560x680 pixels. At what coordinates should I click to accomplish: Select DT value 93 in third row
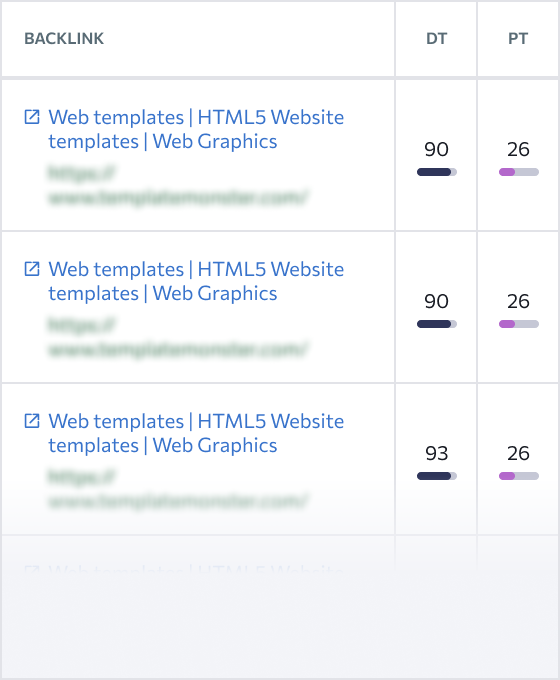pos(436,453)
